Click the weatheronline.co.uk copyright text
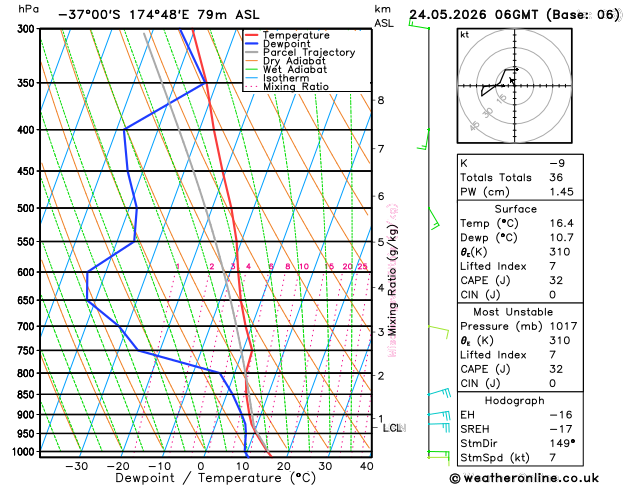629x486 pixels. pyautogui.click(x=524, y=478)
